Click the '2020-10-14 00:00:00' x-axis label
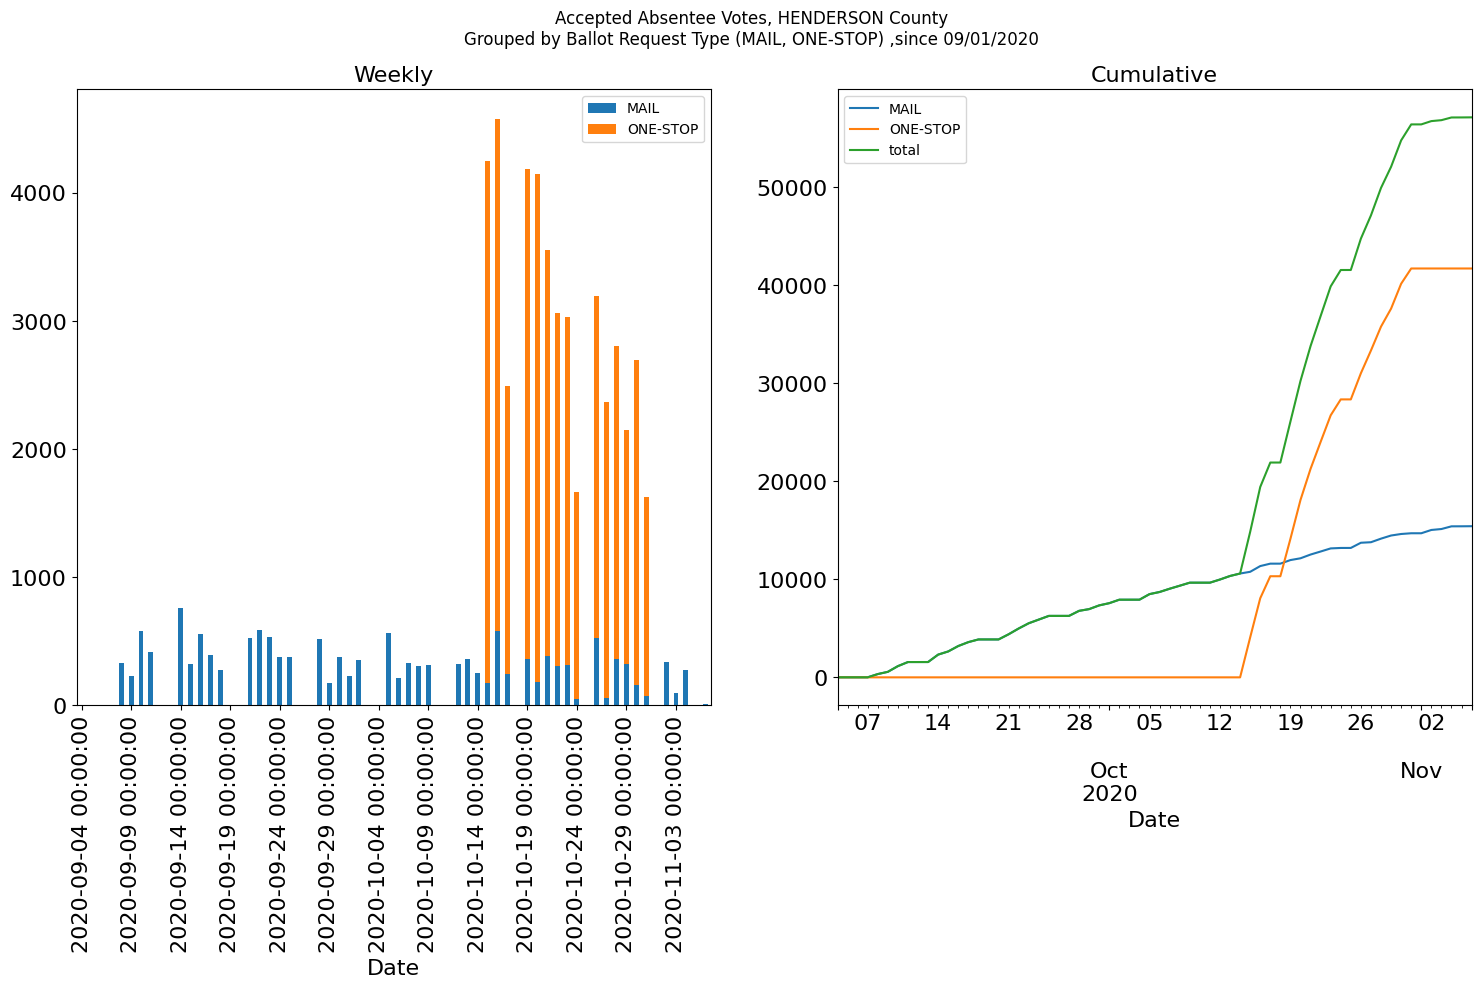This screenshot has width=1481, height=988. [477, 832]
